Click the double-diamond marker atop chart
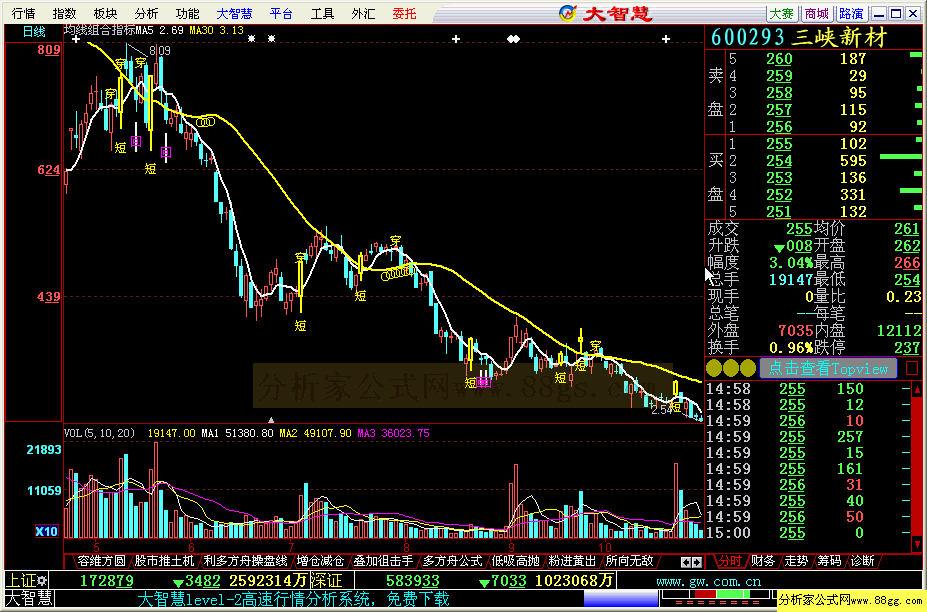Screen dimensions: 927x612 click(x=513, y=39)
